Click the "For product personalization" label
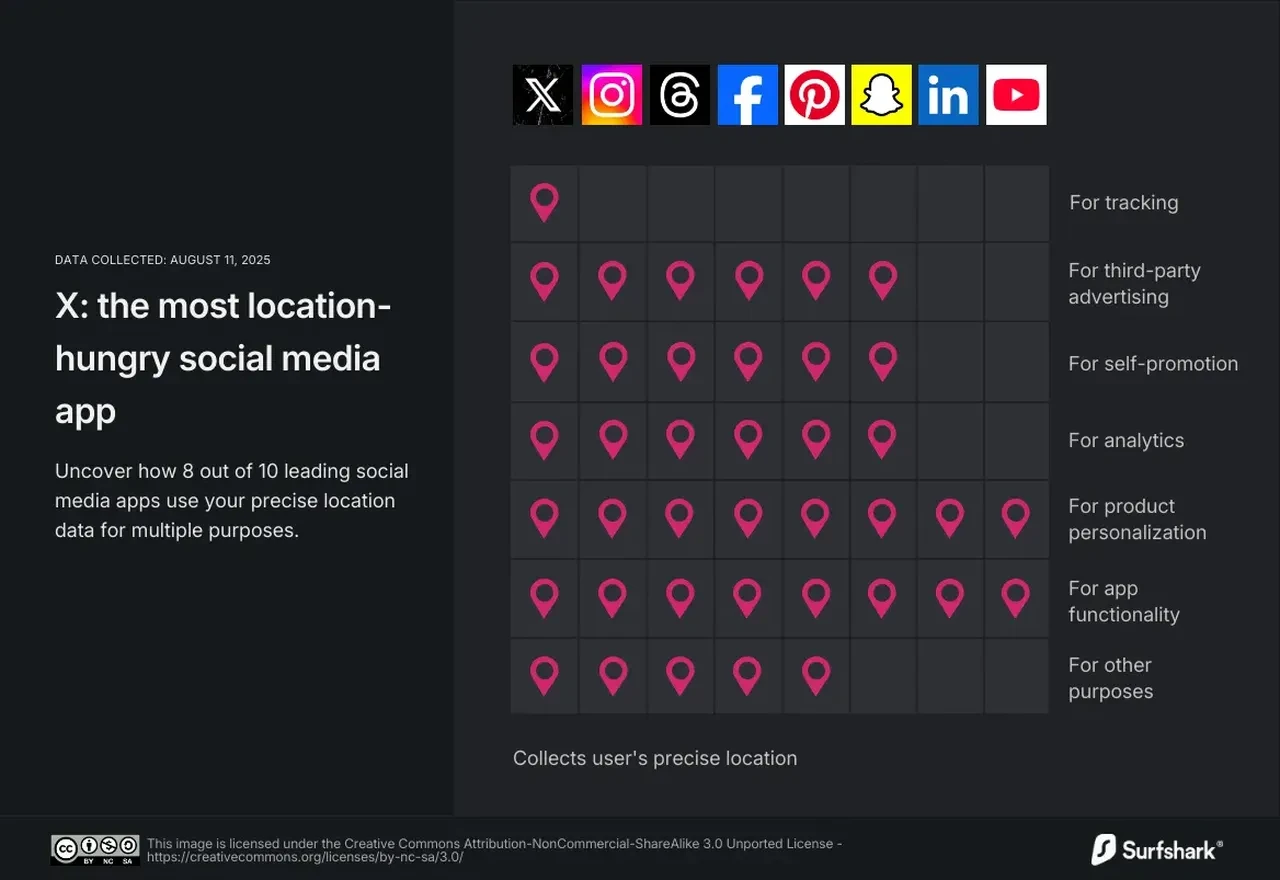This screenshot has width=1280, height=880. point(1137,520)
